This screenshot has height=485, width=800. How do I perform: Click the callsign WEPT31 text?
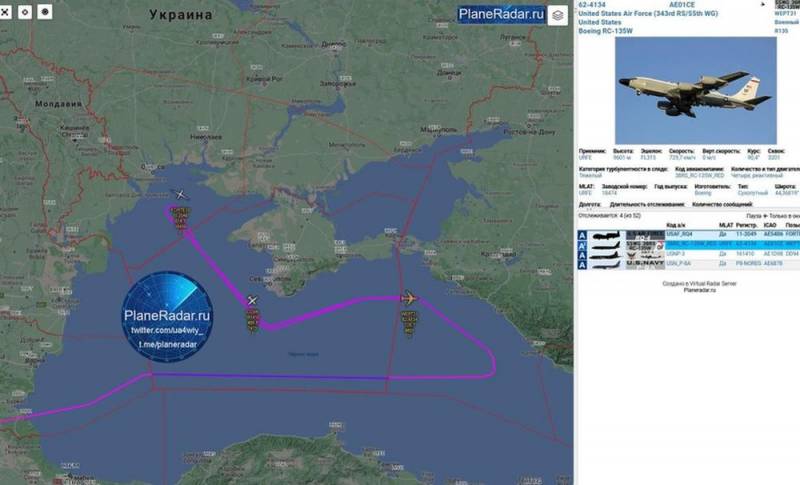(x=785, y=14)
